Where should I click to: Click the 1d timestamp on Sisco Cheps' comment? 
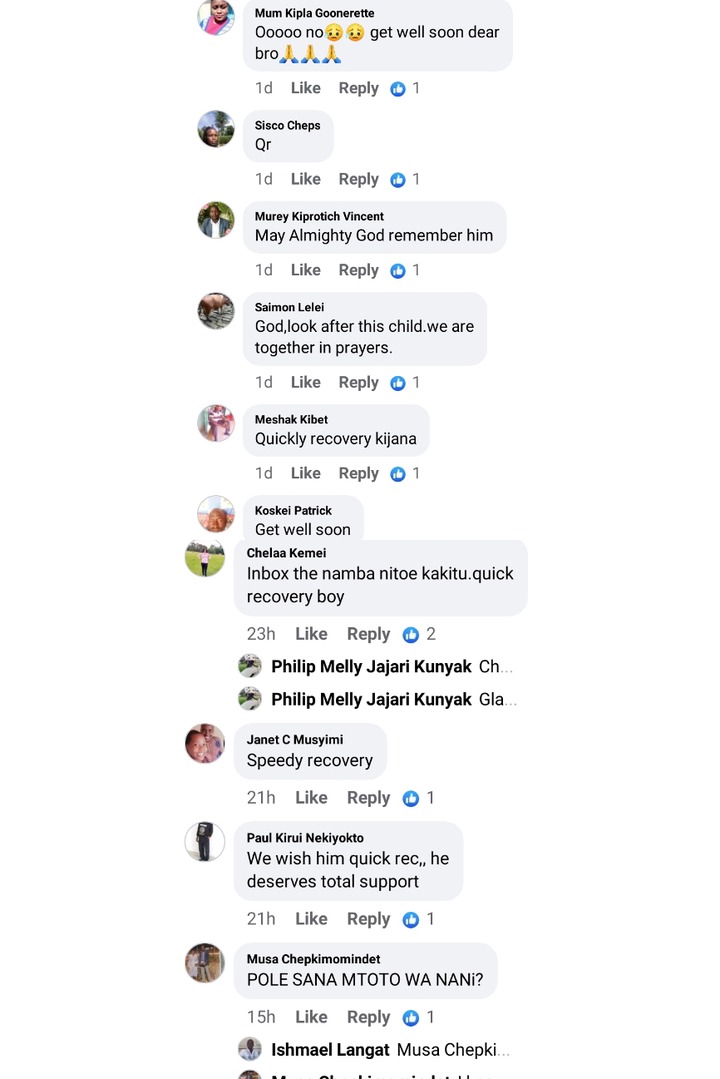tap(264, 180)
